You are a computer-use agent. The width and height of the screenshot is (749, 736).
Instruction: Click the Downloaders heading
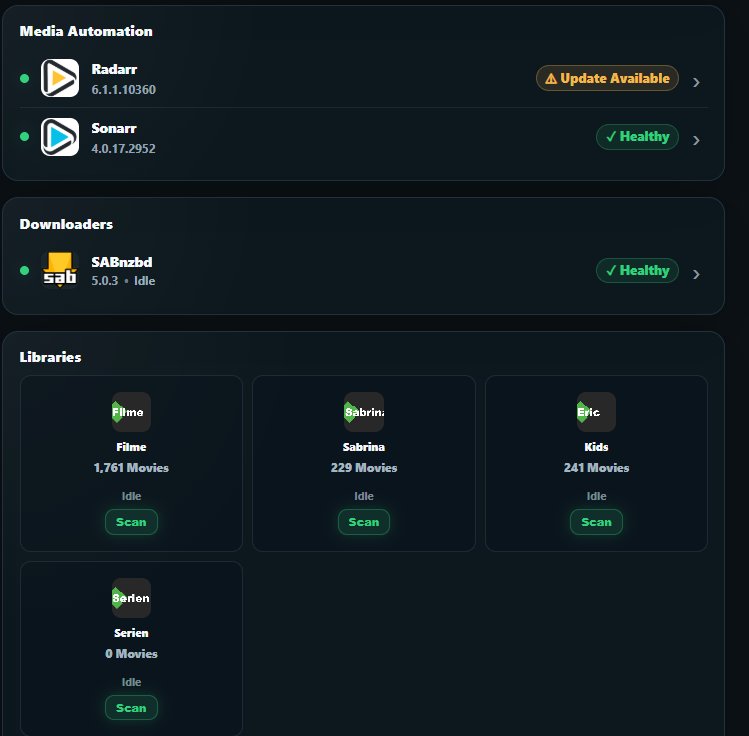(x=66, y=224)
